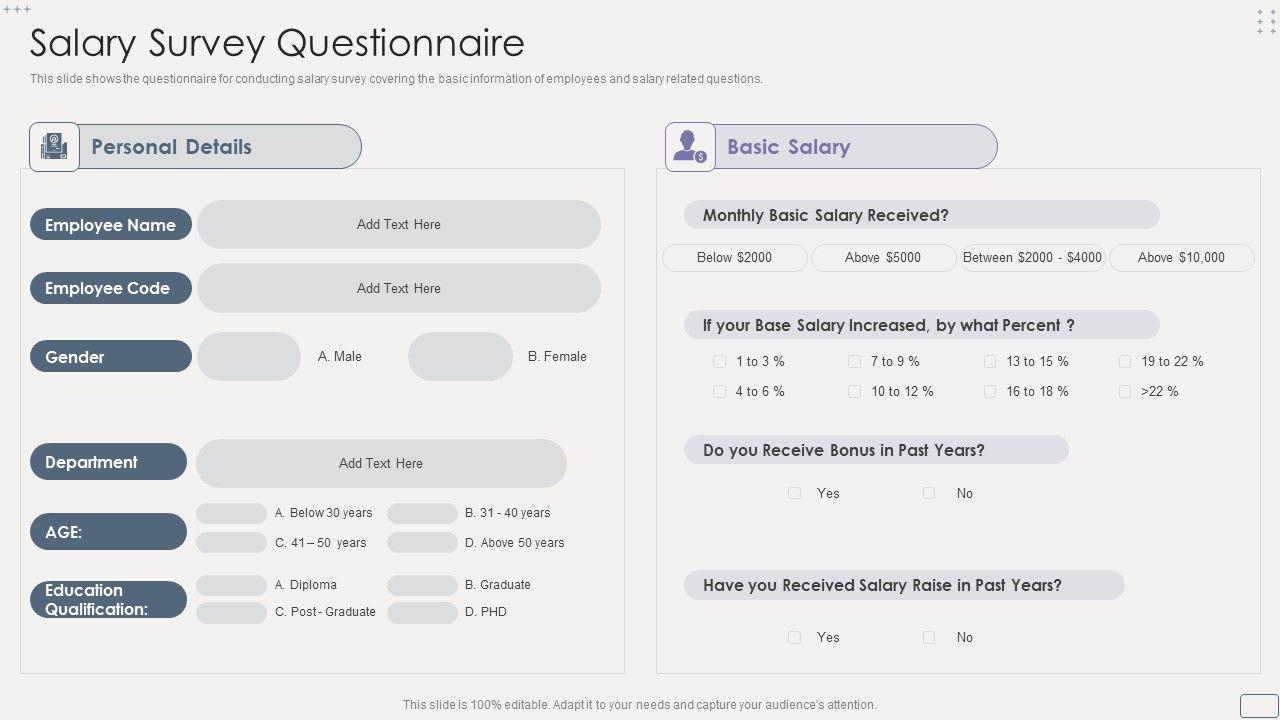
Task: Click the Personal Details ID card icon
Action: click(54, 147)
